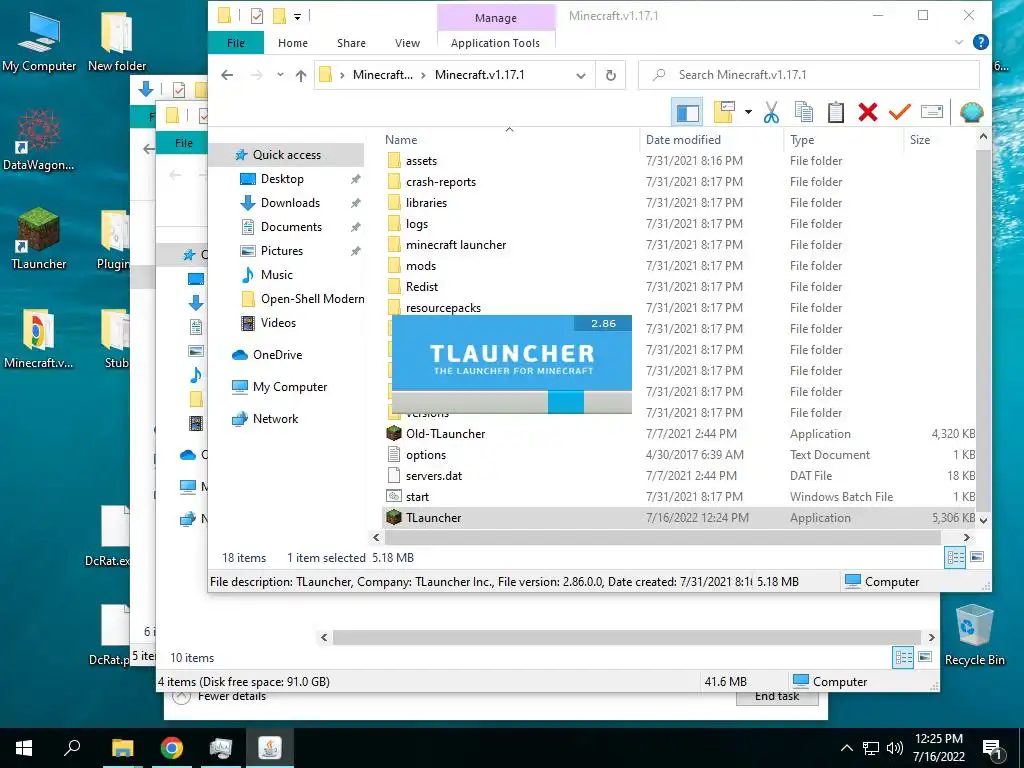This screenshot has height=768, width=1024.
Task: Switch to large icons view in 10 items window
Action: [925, 658]
